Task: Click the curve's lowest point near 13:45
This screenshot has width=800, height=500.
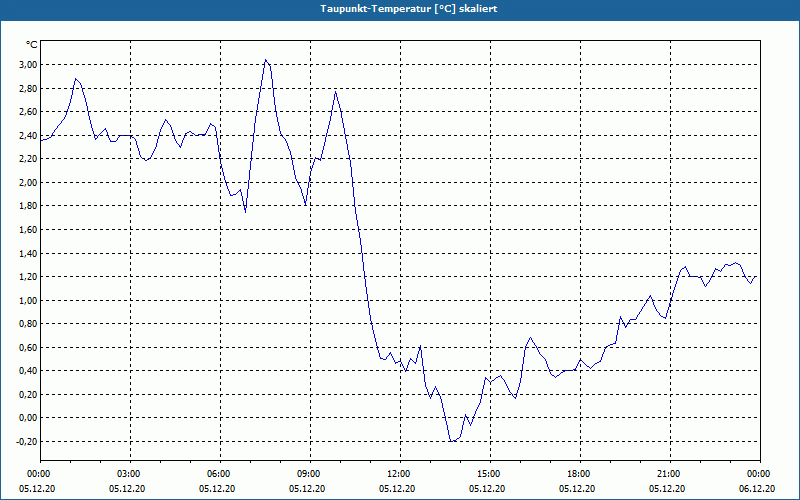Action: (452, 441)
